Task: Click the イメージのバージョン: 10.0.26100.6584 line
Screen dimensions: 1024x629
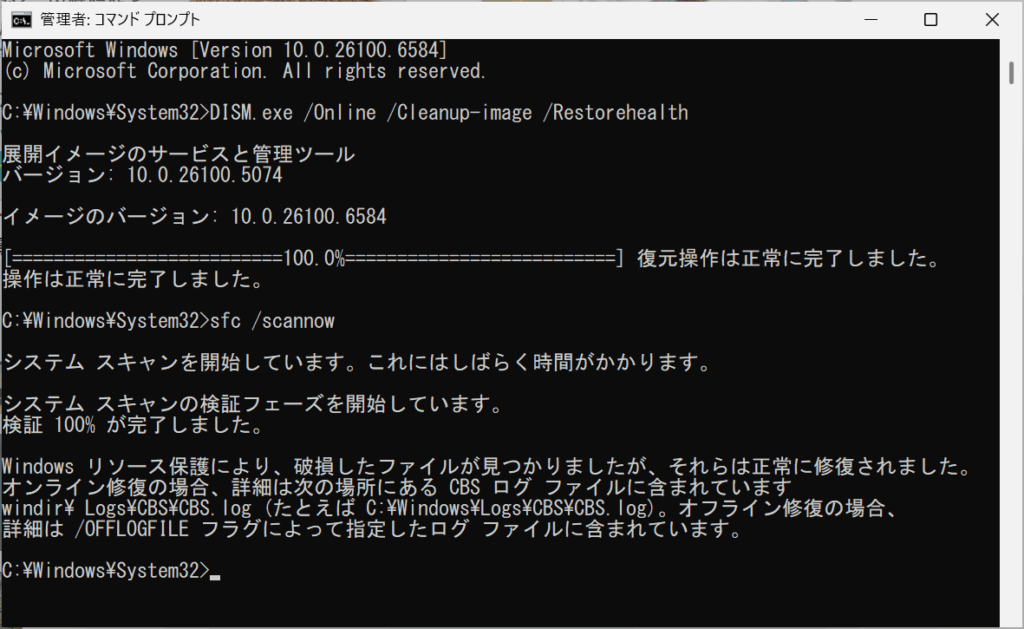Action: 195,217
